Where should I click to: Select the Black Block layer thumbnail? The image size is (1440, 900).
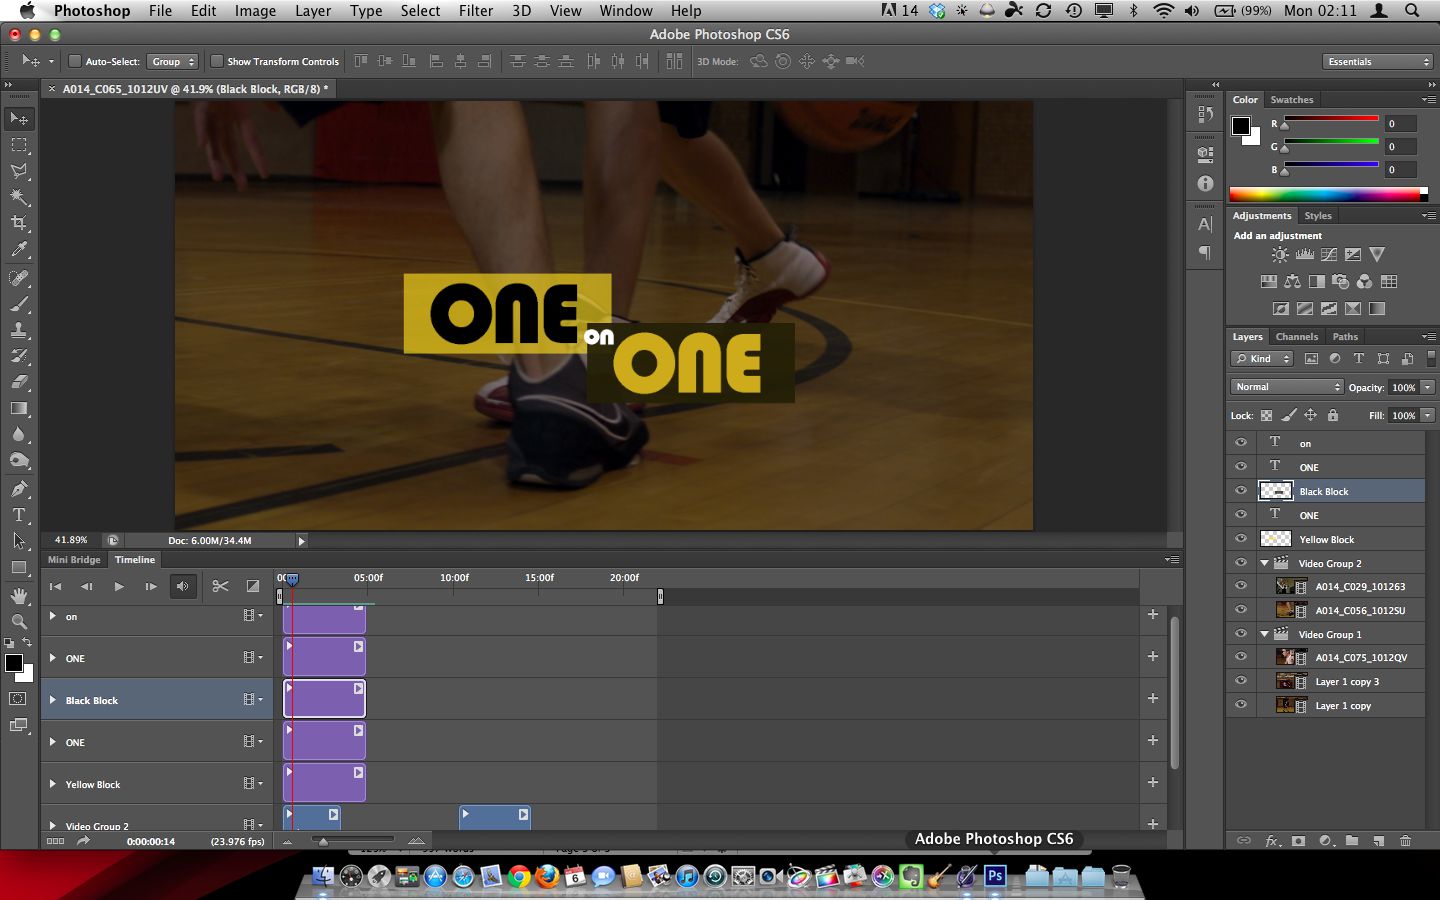(1275, 491)
